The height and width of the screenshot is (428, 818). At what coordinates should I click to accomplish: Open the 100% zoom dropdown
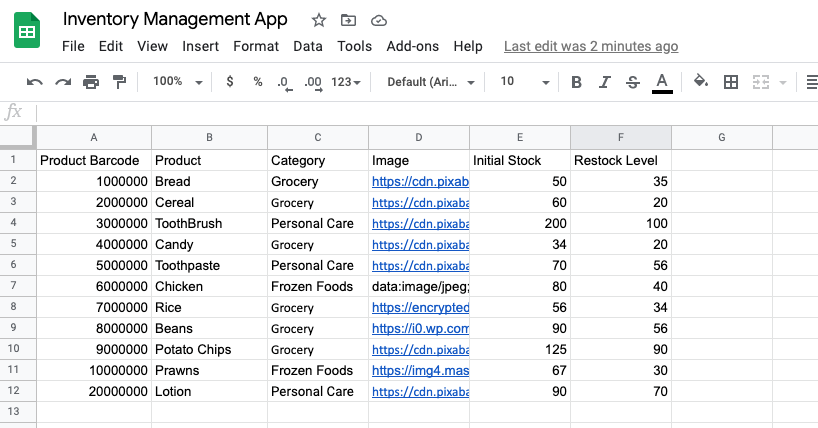pyautogui.click(x=177, y=81)
